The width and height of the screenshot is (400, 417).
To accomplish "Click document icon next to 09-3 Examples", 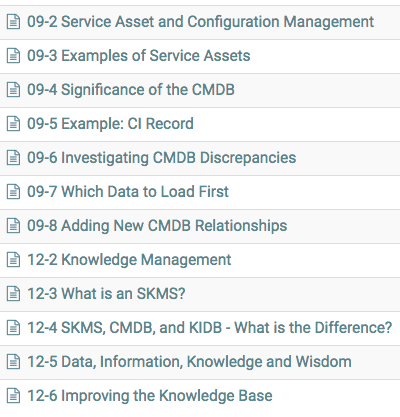I will tap(13, 56).
